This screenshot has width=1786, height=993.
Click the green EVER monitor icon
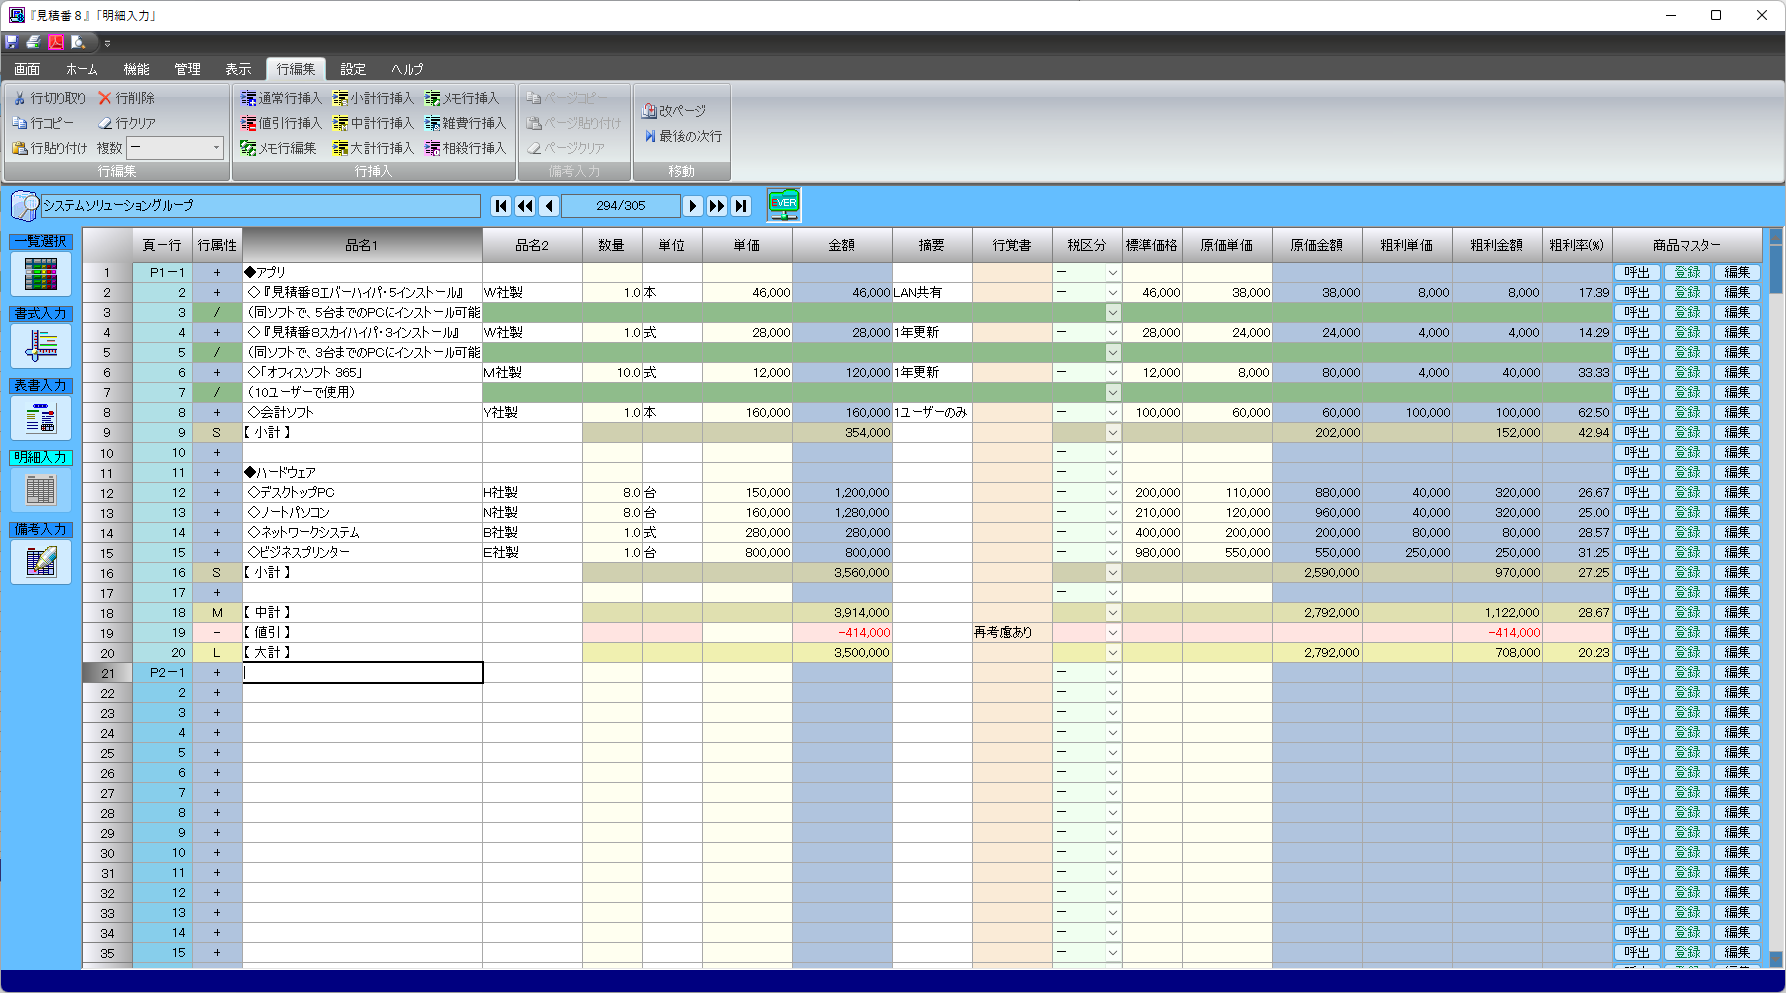point(784,205)
